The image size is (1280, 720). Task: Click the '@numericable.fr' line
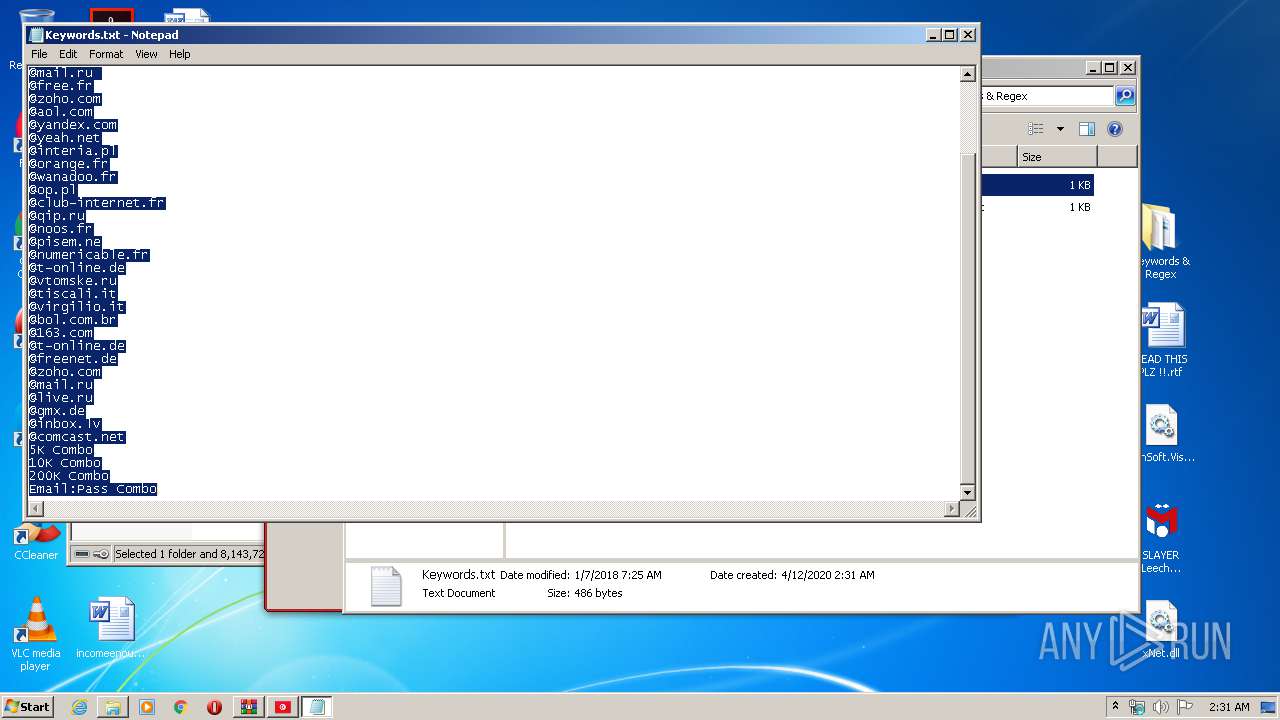[88, 255]
